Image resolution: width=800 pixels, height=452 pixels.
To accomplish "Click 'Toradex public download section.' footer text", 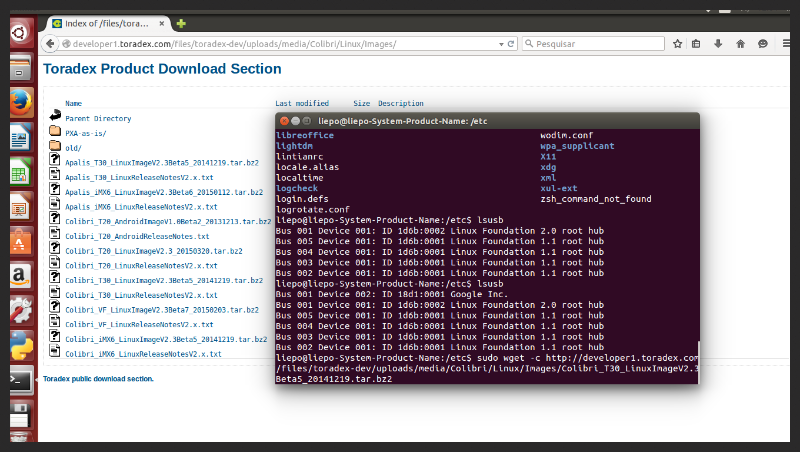I will (x=98, y=379).
